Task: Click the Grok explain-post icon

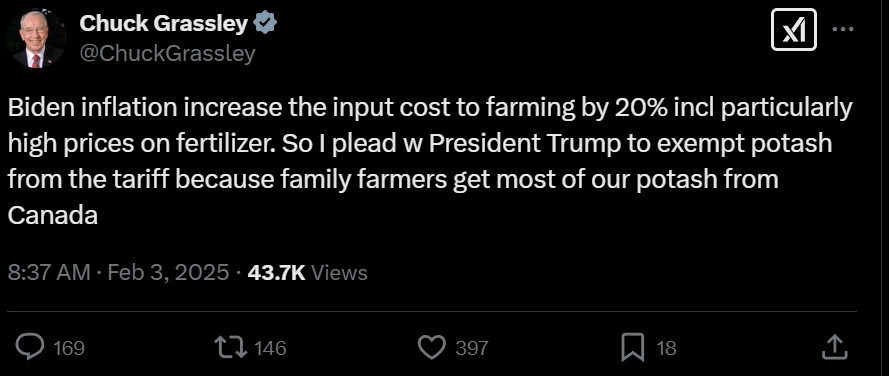Action: (x=794, y=29)
